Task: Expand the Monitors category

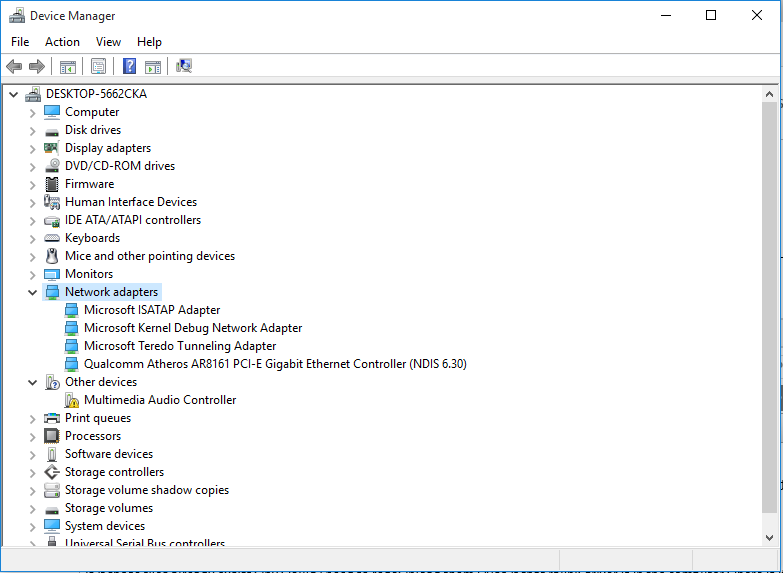Action: (32, 275)
